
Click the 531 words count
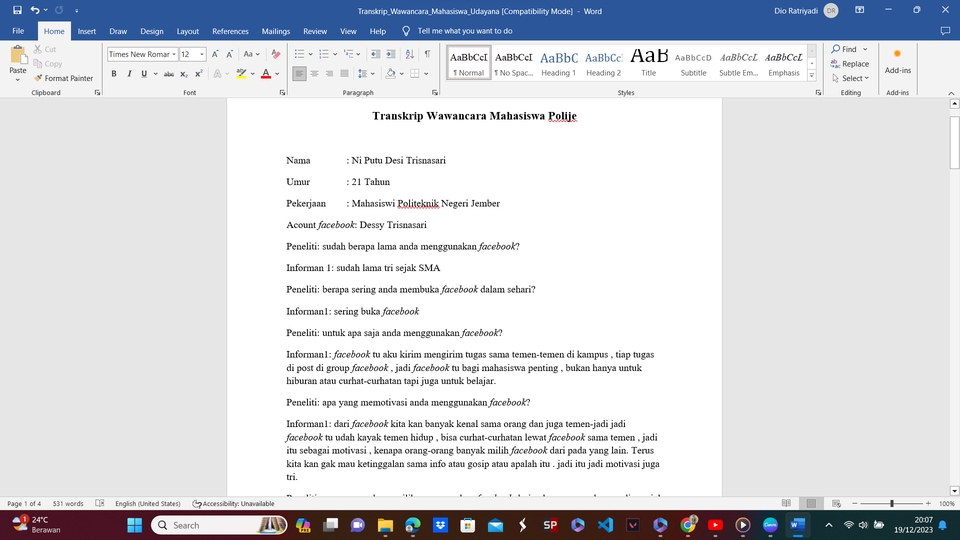tap(68, 503)
